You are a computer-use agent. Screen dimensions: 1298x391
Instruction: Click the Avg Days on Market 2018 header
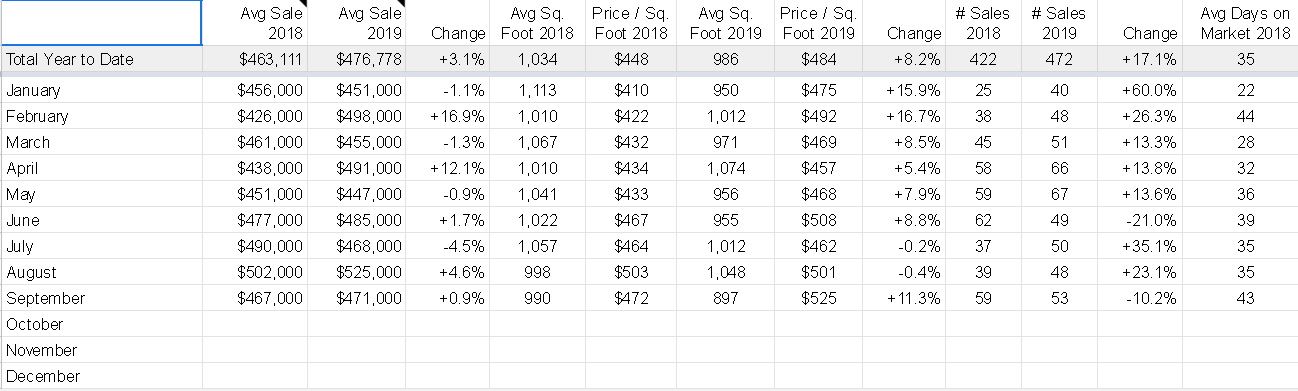click(1241, 23)
